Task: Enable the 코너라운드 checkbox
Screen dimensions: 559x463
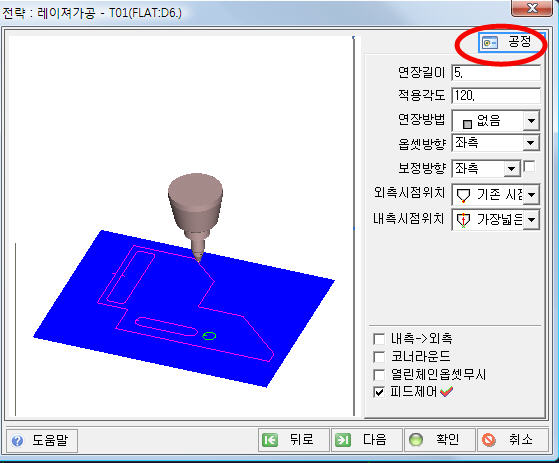Action: 379,356
